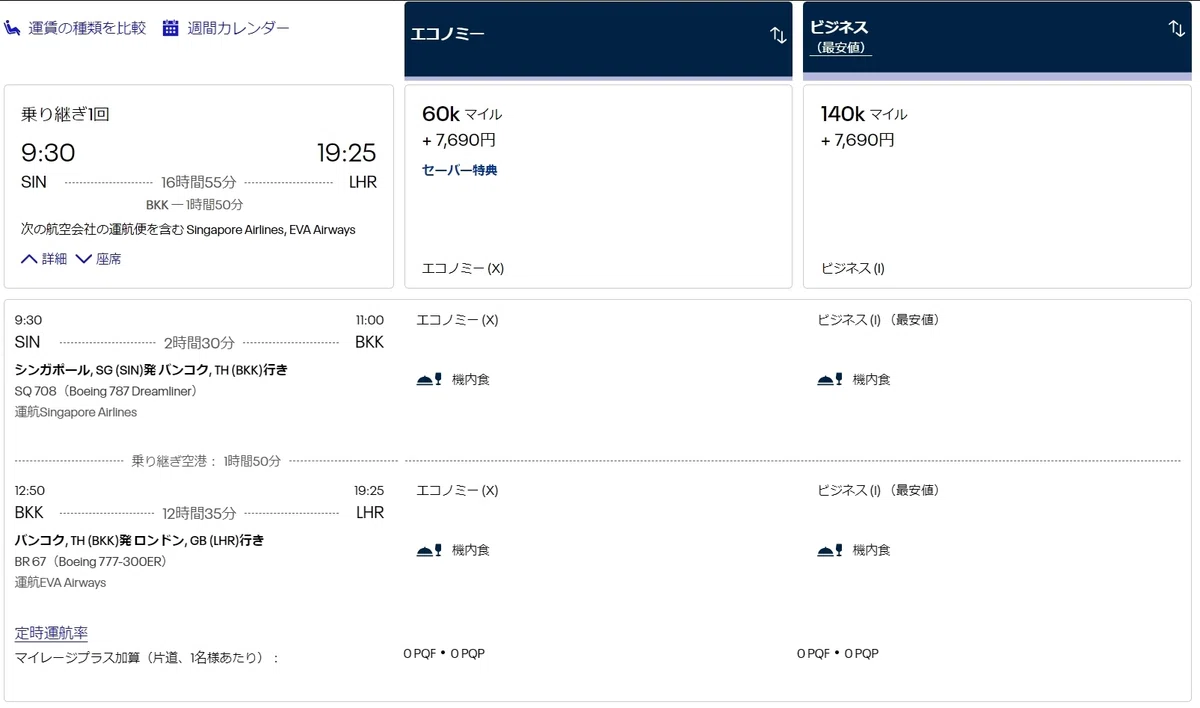The height and width of the screenshot is (708, 1200).
Task: Open the 定時運航率 on-time performance link
Action: tap(51, 633)
